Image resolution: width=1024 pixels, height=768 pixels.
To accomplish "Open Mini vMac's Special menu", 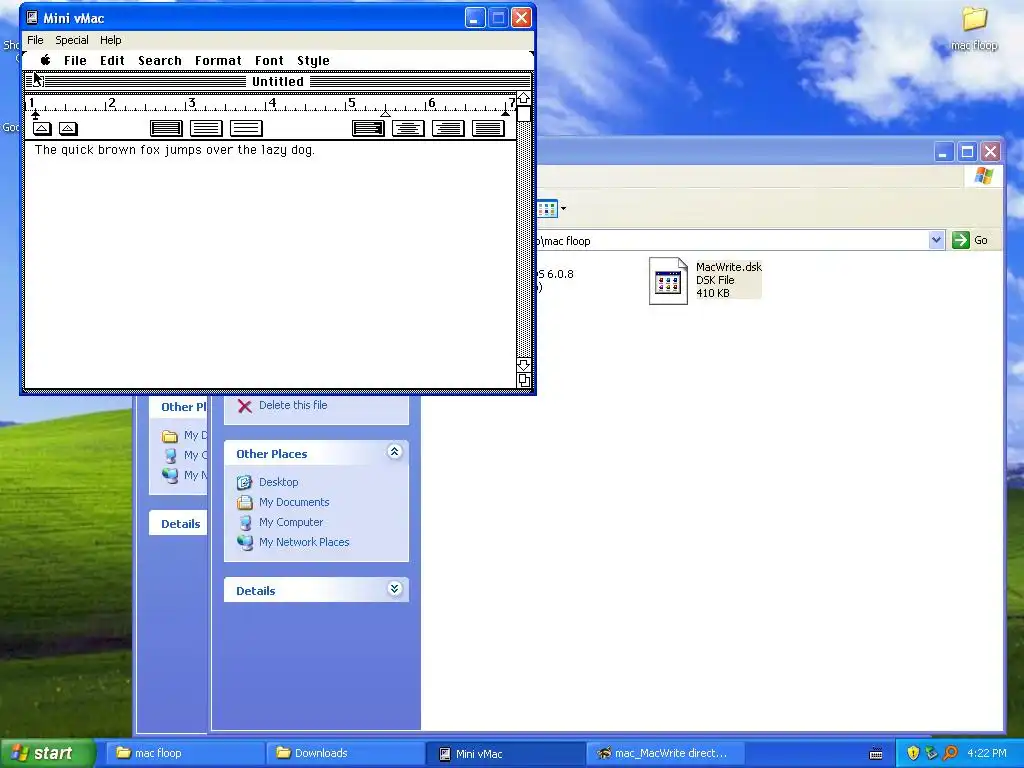I will coord(72,40).
